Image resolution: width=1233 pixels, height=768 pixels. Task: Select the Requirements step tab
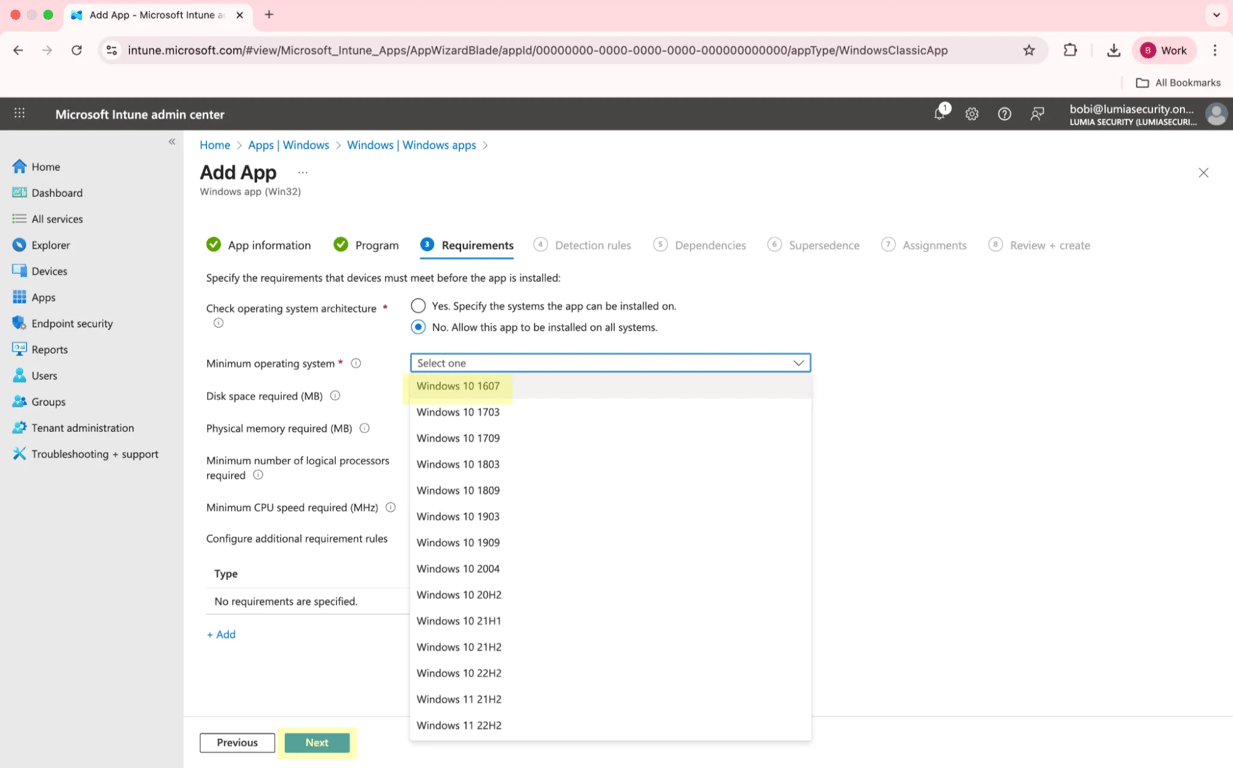tap(467, 245)
